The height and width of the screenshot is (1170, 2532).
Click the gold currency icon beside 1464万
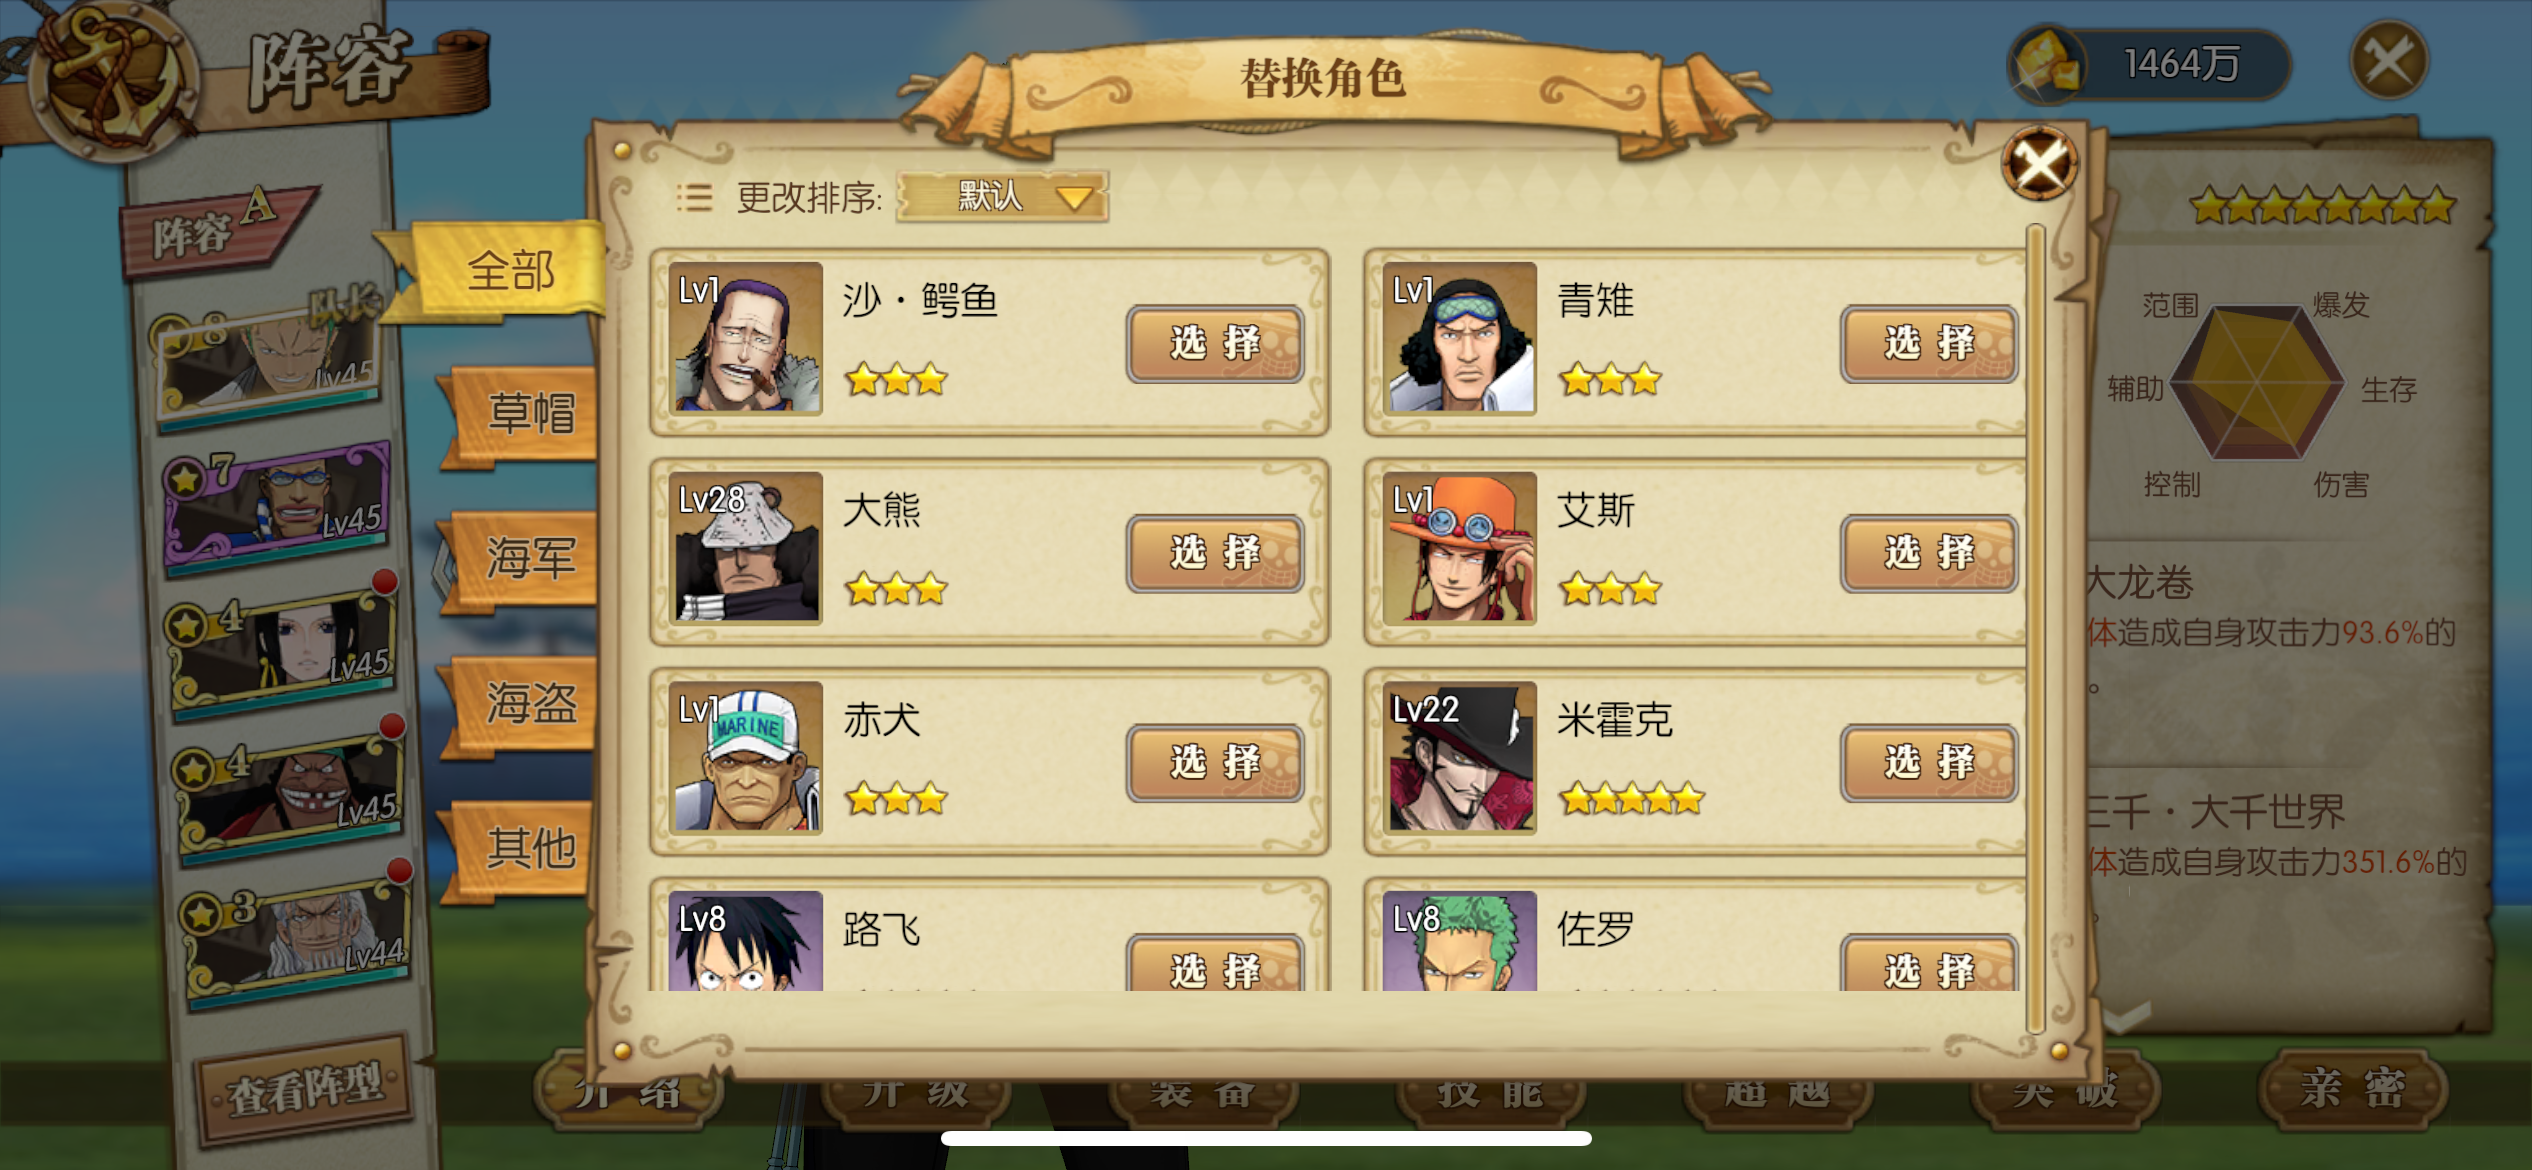(x=2048, y=64)
